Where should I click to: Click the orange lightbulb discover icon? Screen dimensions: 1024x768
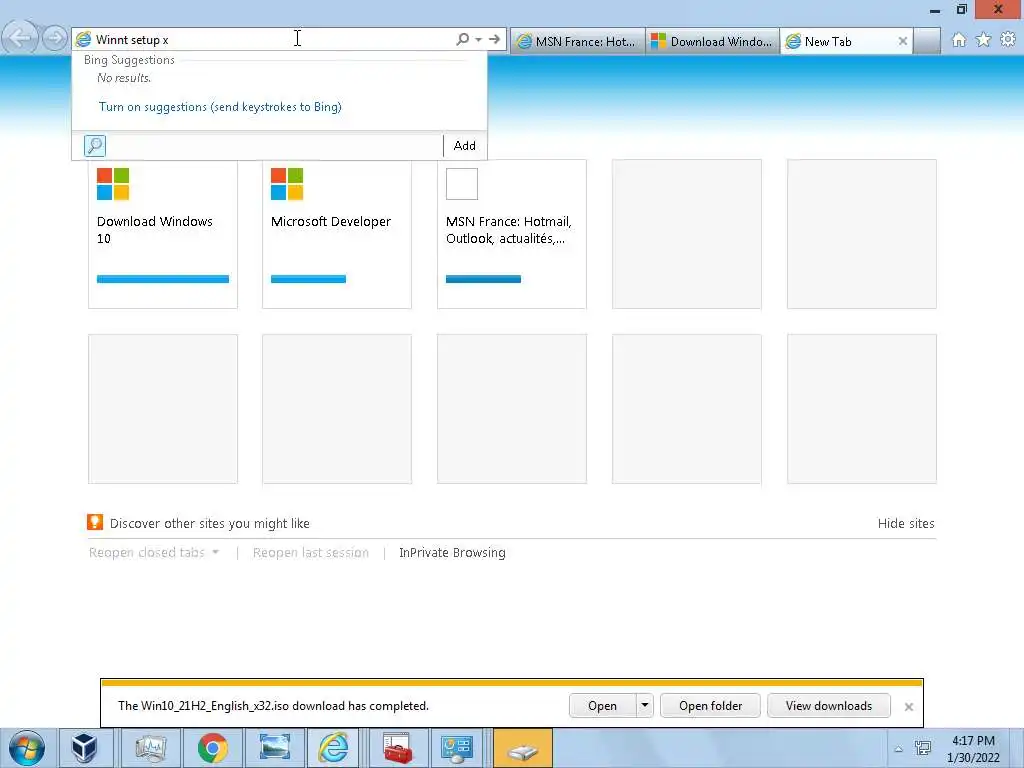point(95,522)
